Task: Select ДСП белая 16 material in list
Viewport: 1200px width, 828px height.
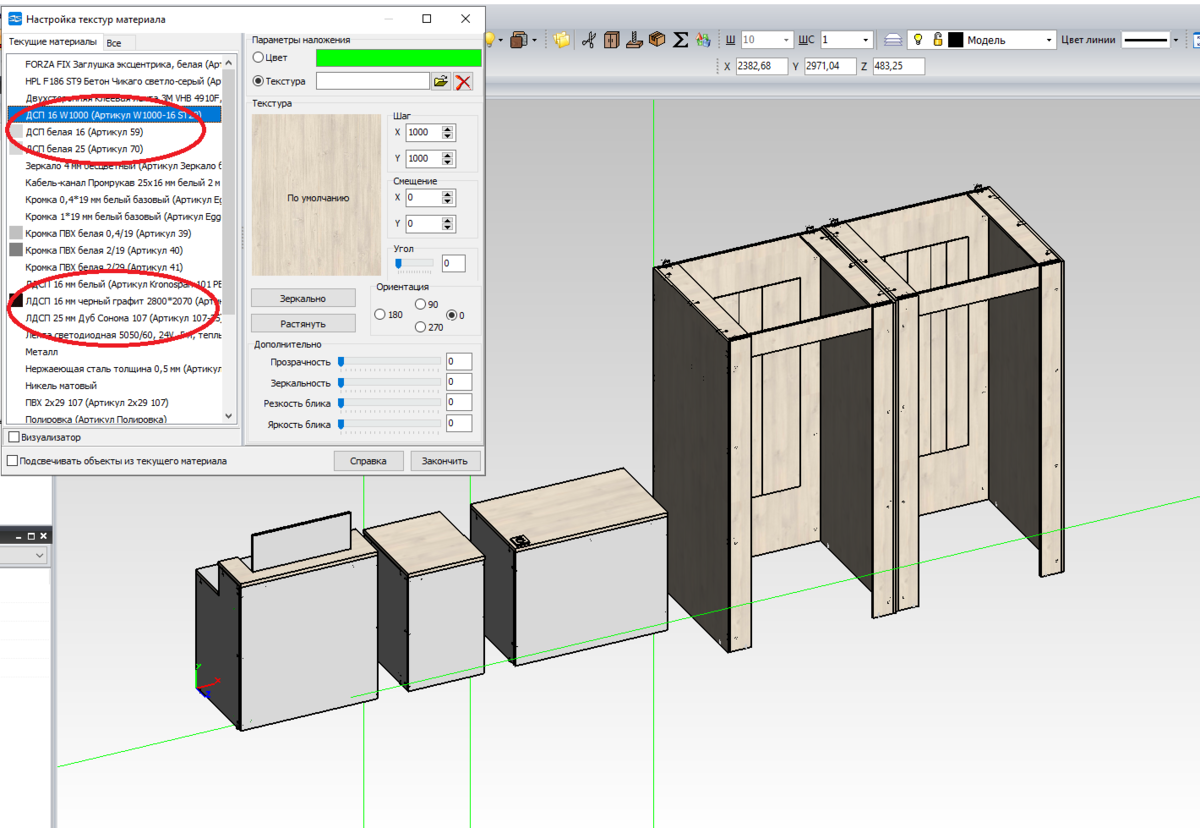Action: pos(84,132)
